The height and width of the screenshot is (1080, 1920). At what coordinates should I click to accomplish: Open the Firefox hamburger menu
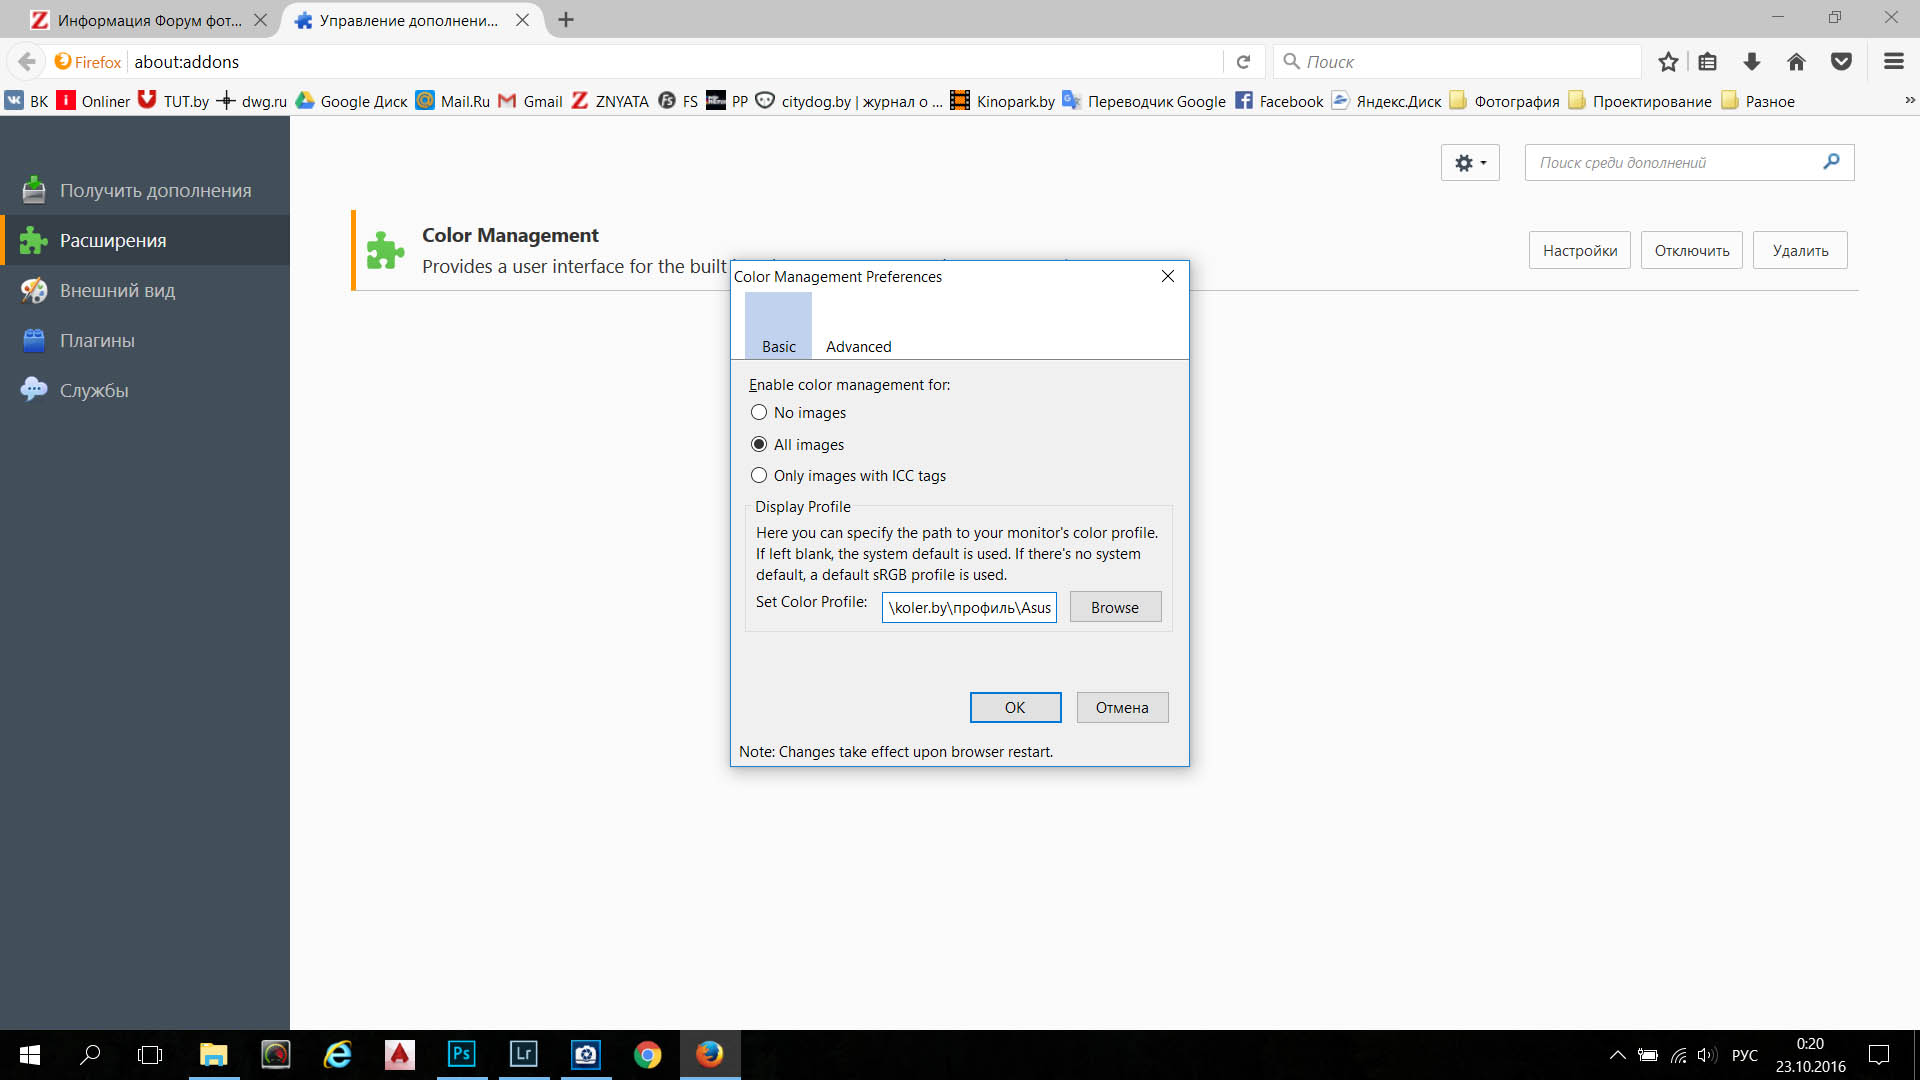click(1893, 62)
